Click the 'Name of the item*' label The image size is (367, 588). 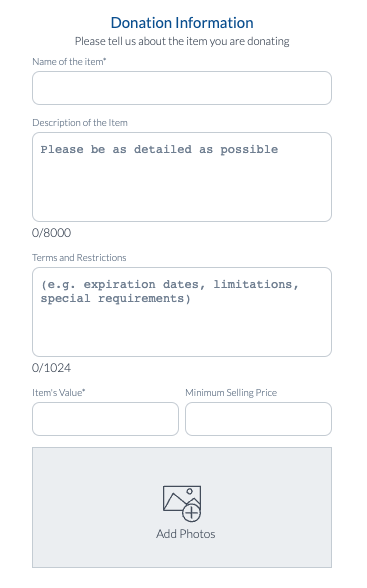click(69, 62)
